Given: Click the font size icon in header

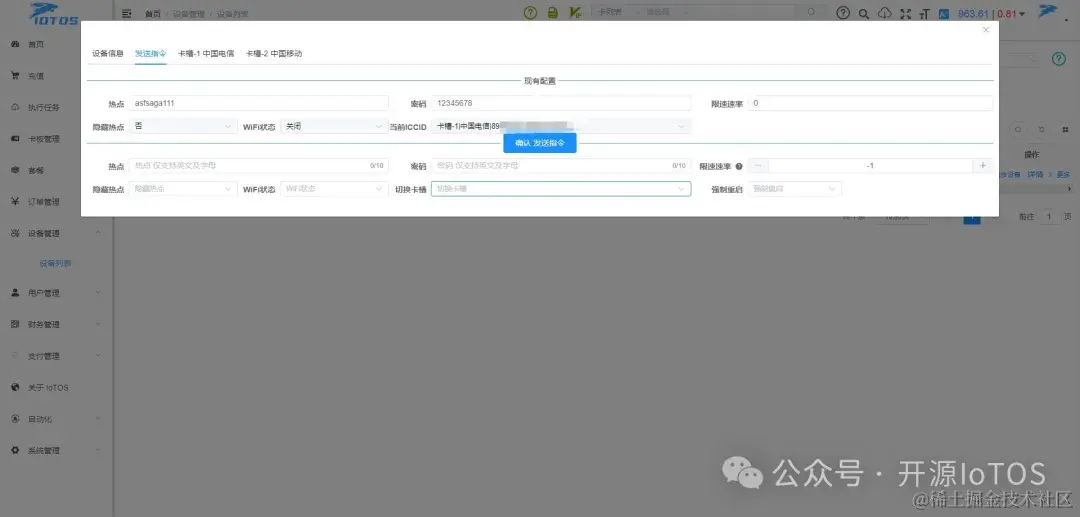Looking at the screenshot, I should tap(924, 14).
